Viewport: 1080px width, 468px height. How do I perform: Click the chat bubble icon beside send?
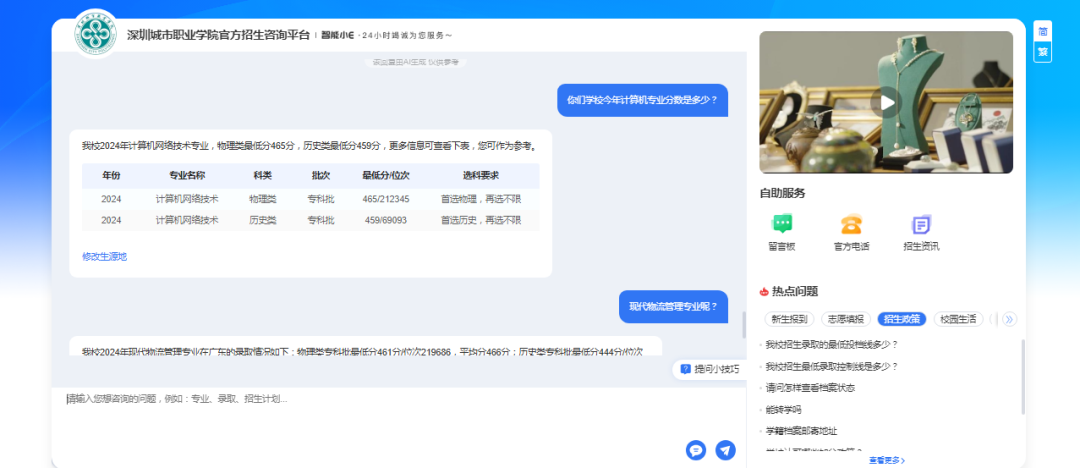[696, 450]
